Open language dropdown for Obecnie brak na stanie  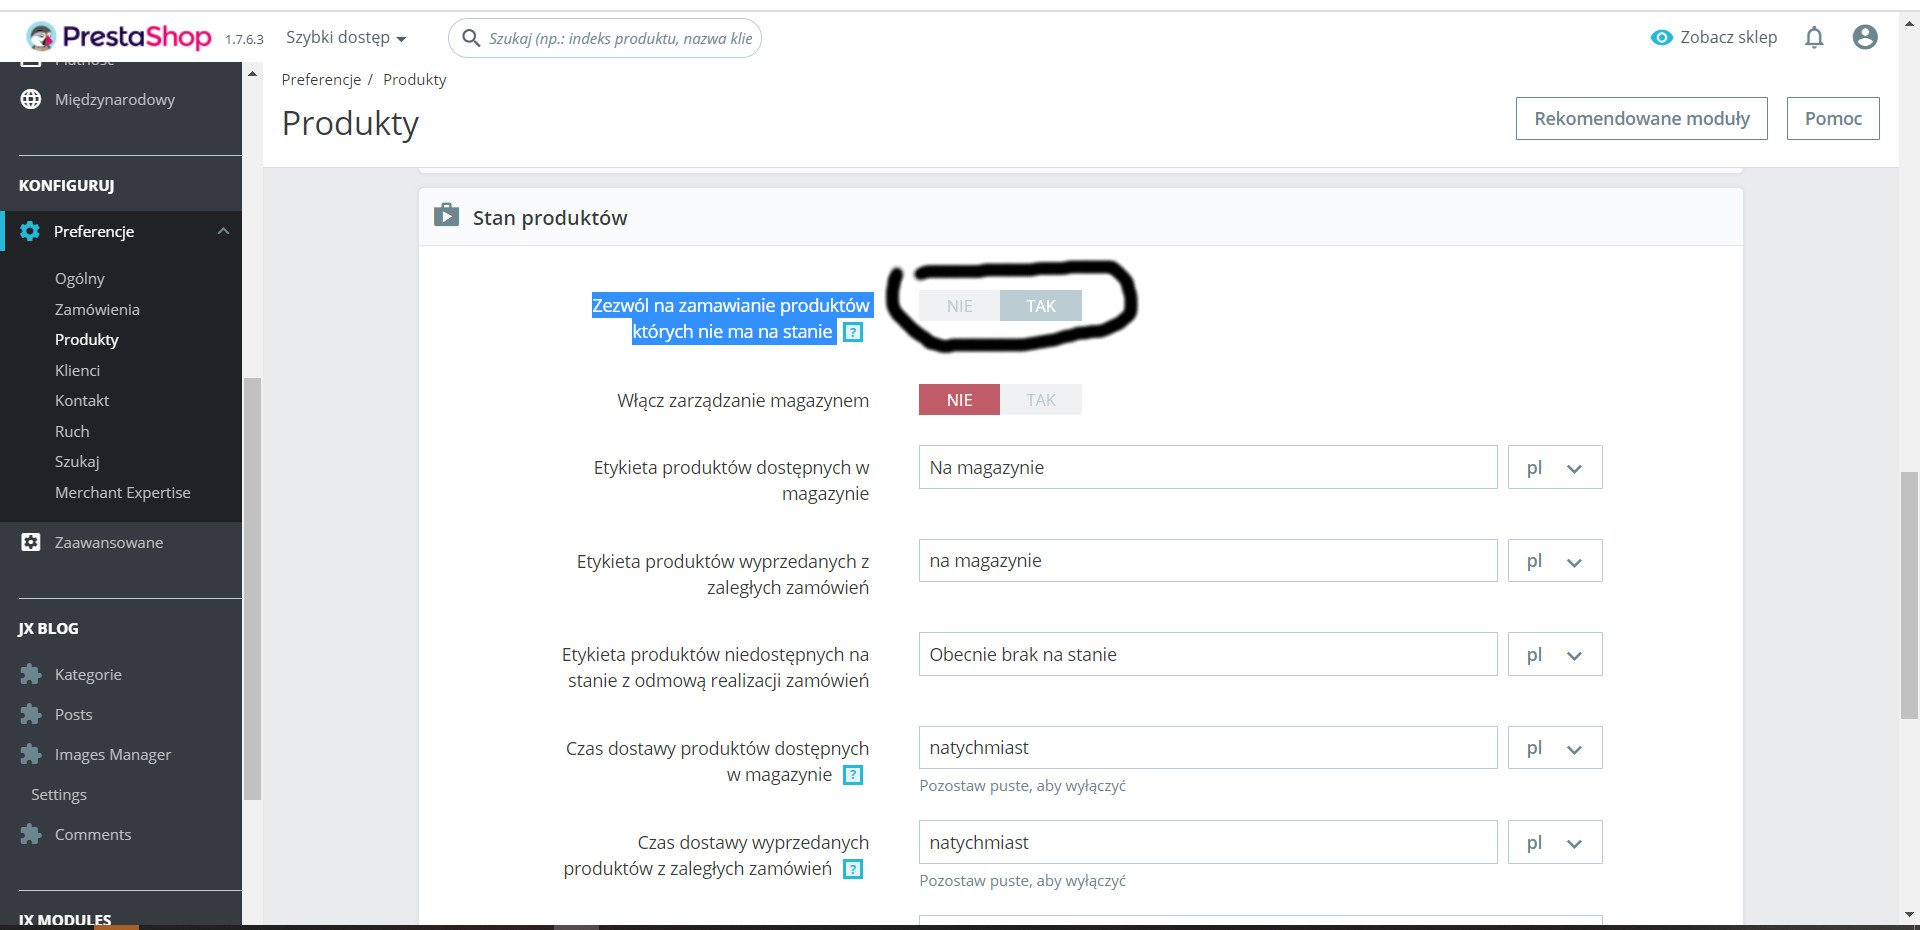pyautogui.click(x=1555, y=654)
